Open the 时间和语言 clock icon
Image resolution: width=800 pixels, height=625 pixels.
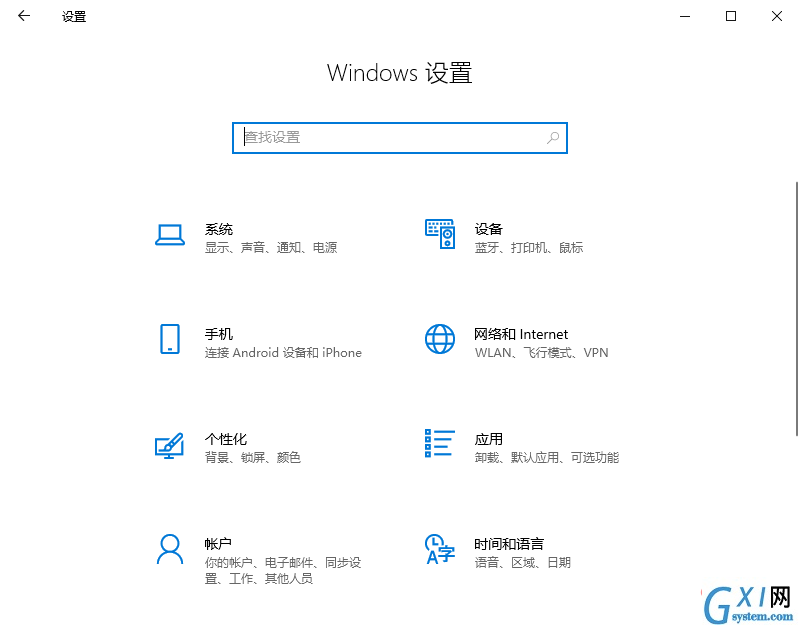[x=440, y=549]
